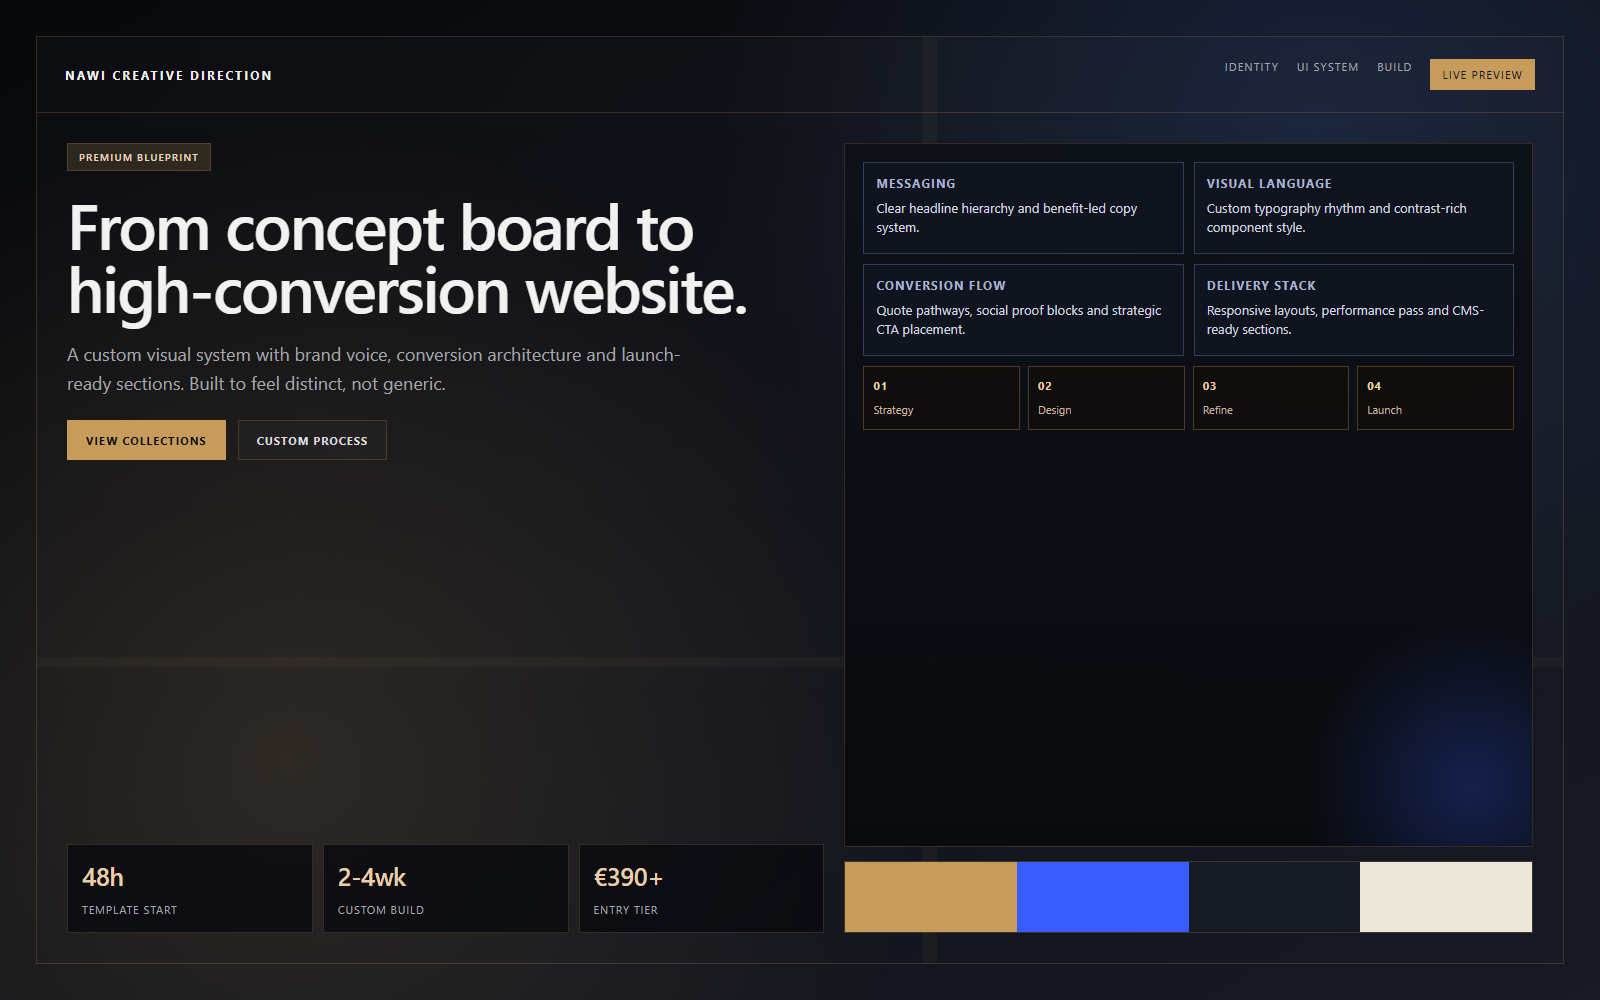Select the gold color swatch
The width and height of the screenshot is (1600, 1000).
click(x=930, y=896)
